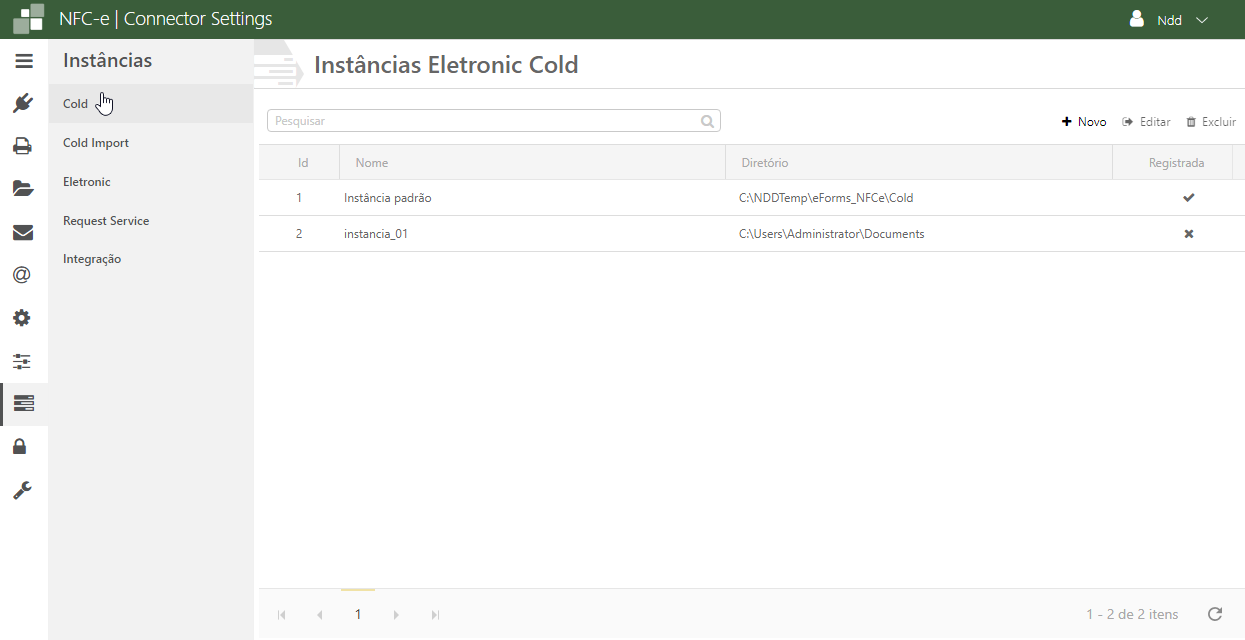Open the printer settings icon

coord(23,146)
